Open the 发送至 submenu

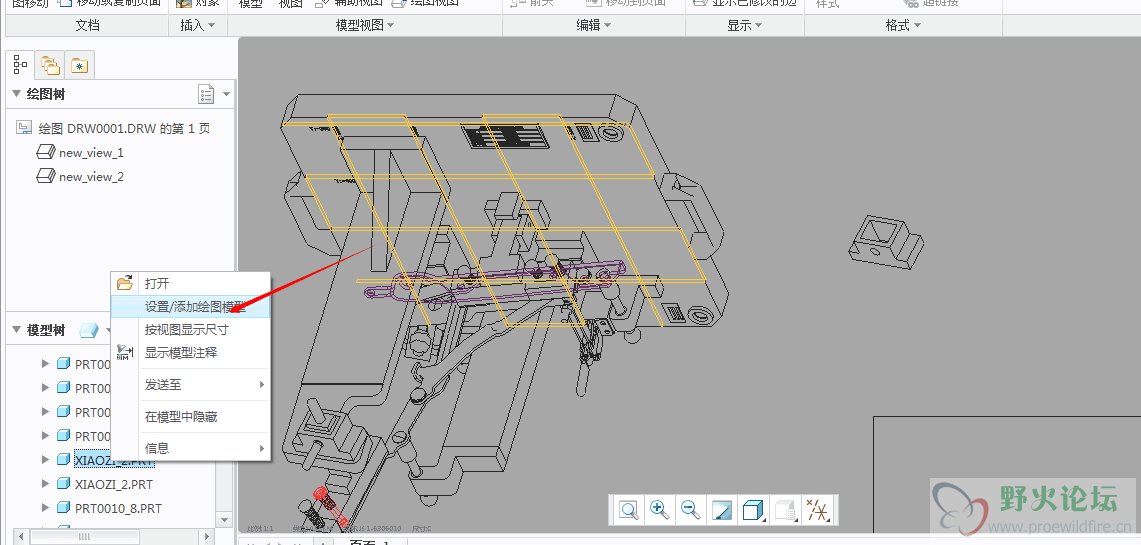coord(163,384)
